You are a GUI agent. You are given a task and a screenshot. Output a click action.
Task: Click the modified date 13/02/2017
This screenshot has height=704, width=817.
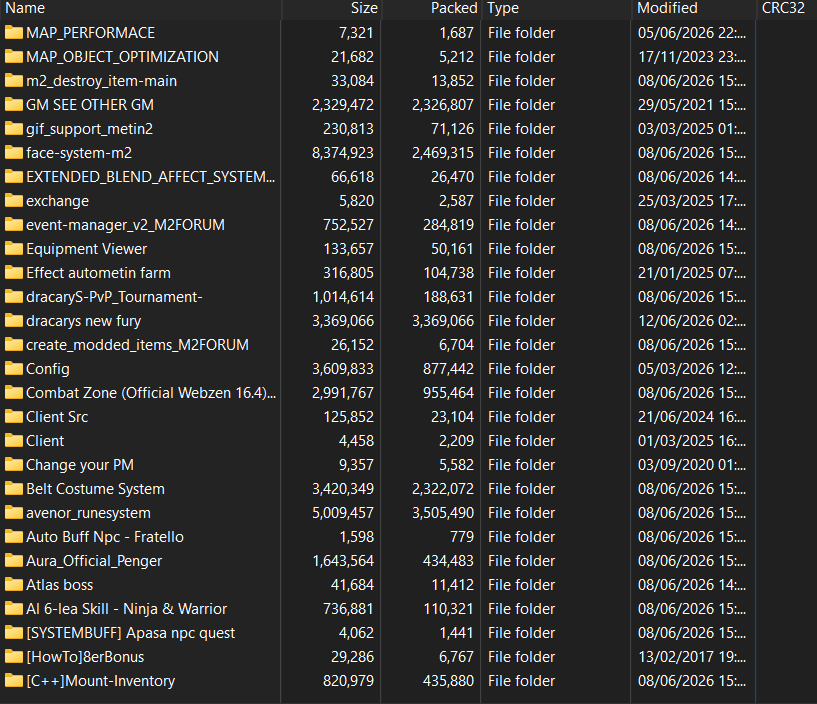click(692, 656)
